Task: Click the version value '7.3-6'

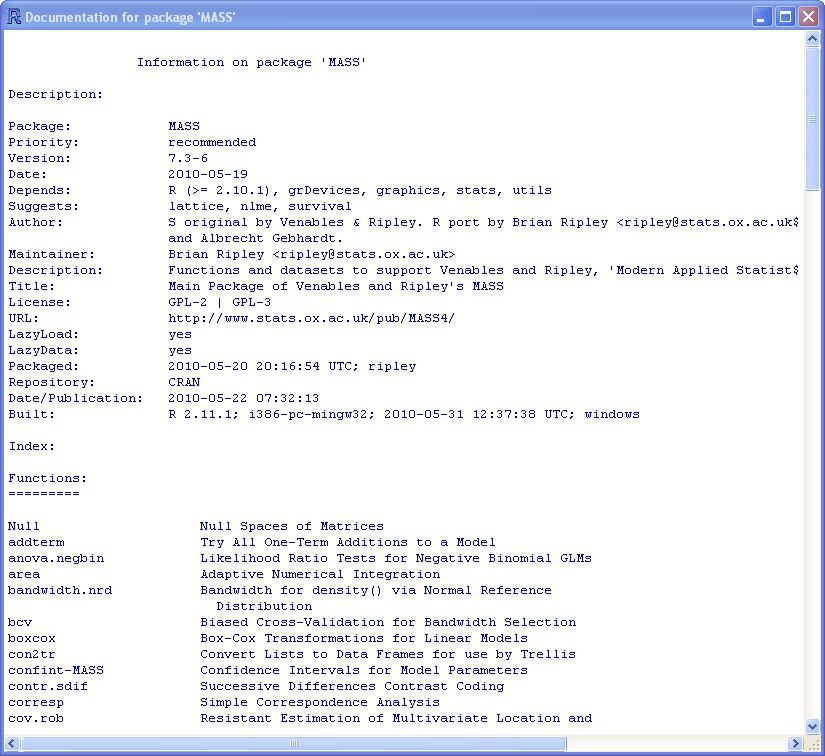Action: coord(188,158)
